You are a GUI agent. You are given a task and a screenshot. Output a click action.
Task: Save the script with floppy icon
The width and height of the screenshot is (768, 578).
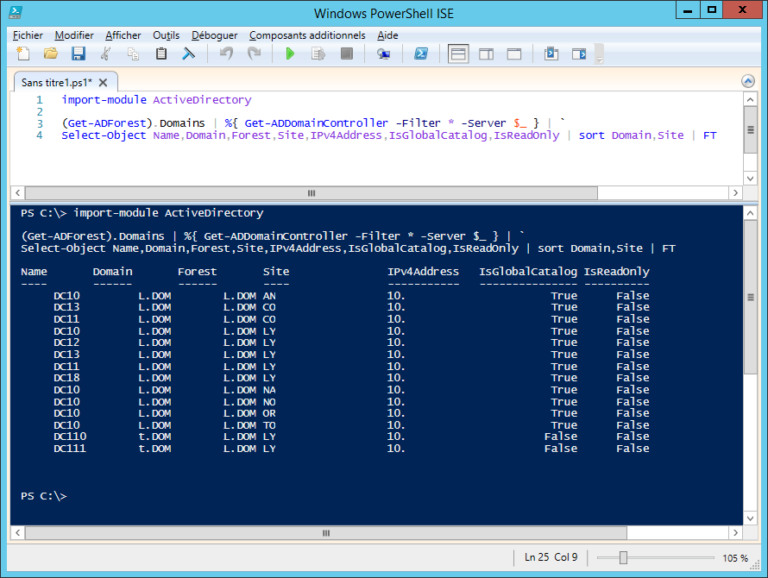[x=78, y=53]
